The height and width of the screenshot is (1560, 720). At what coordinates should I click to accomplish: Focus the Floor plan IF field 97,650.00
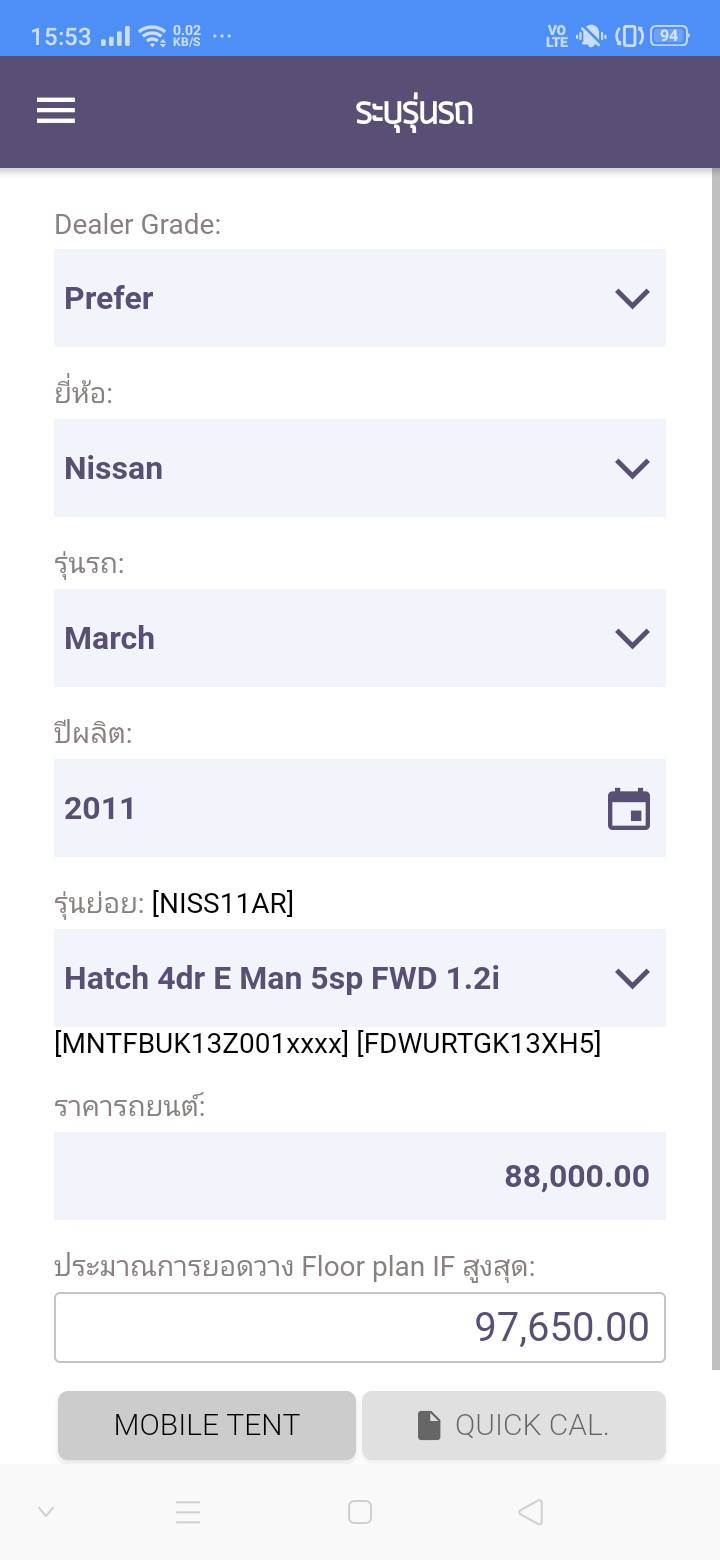click(x=359, y=1327)
